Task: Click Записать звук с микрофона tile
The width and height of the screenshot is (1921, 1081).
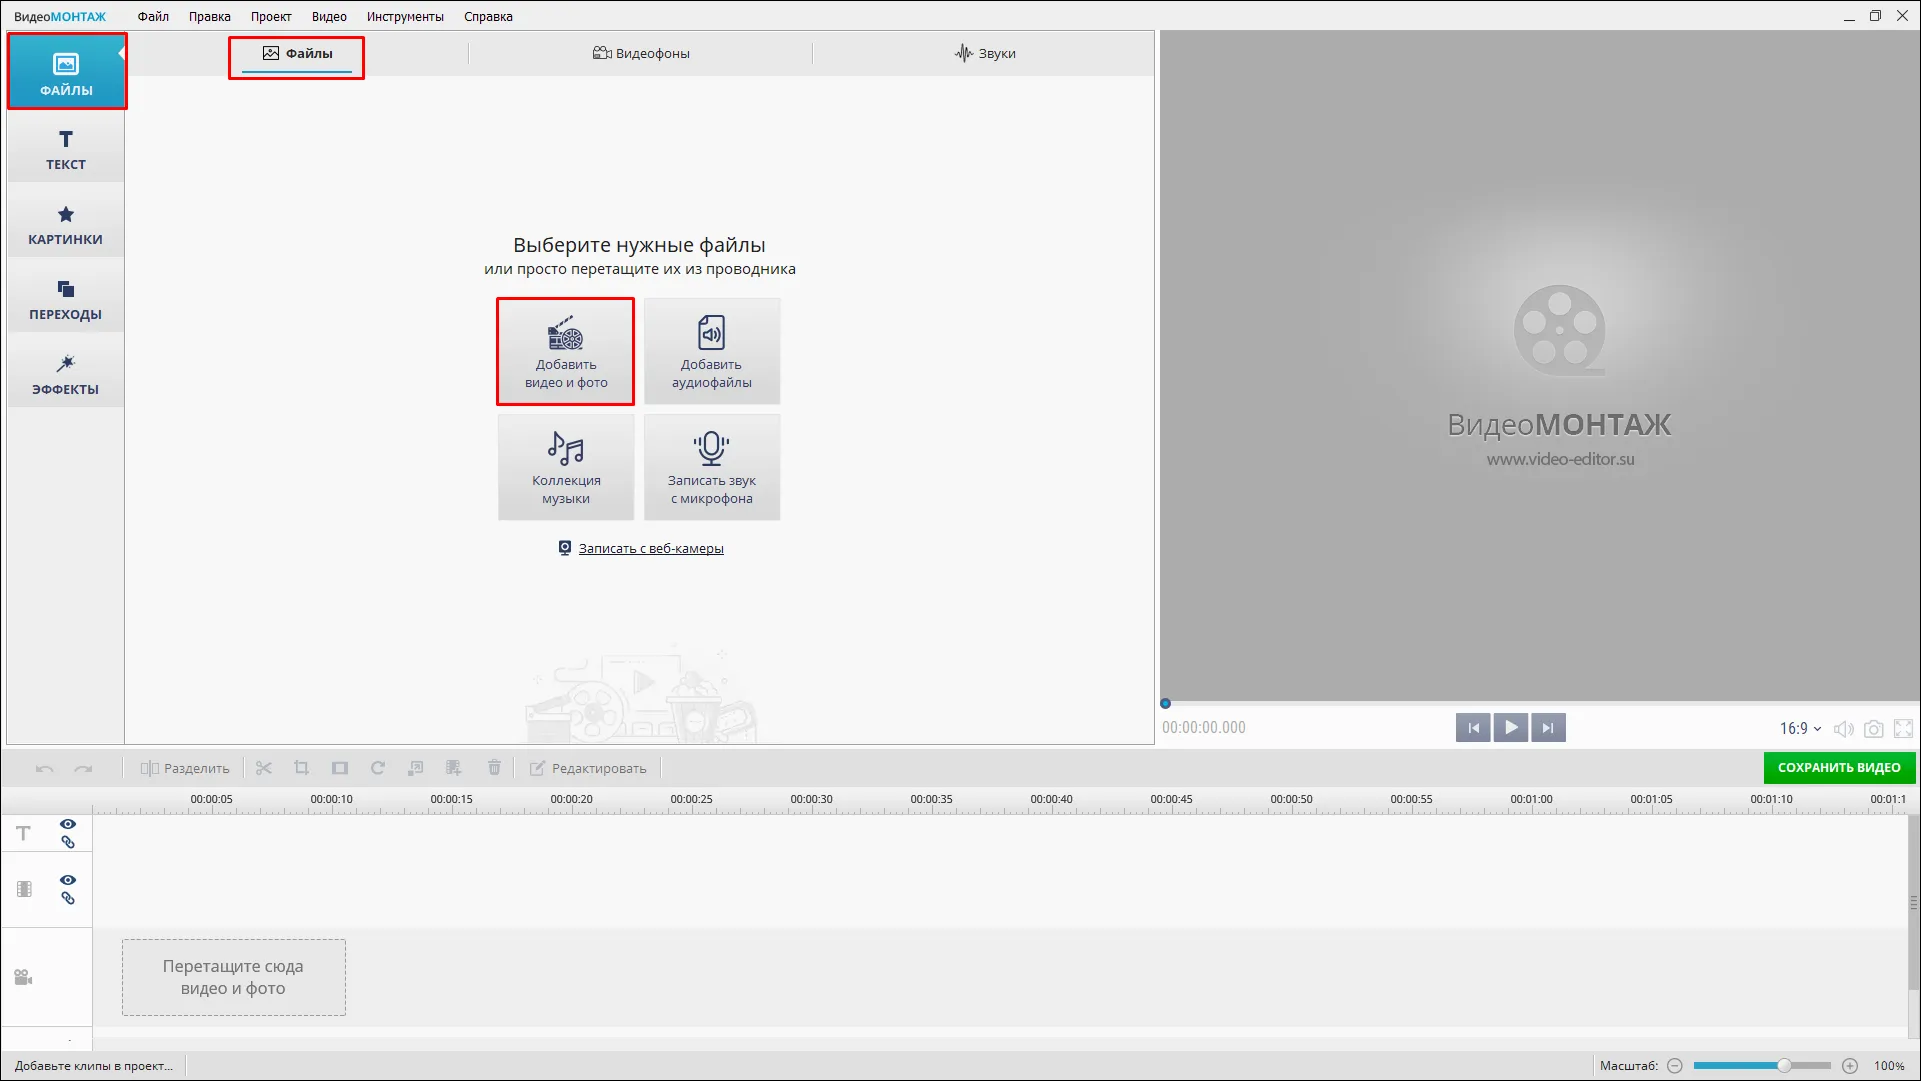Action: click(712, 467)
